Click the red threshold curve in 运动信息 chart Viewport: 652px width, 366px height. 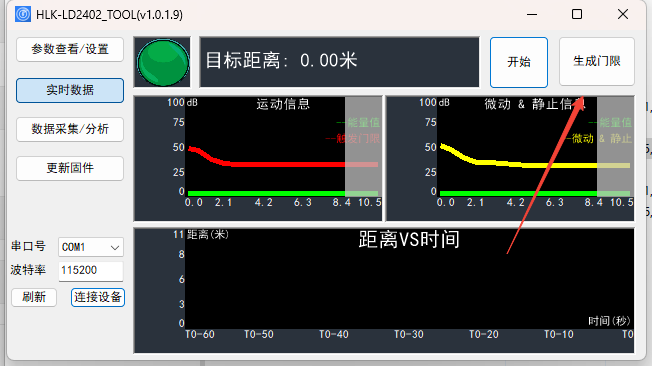click(283, 164)
